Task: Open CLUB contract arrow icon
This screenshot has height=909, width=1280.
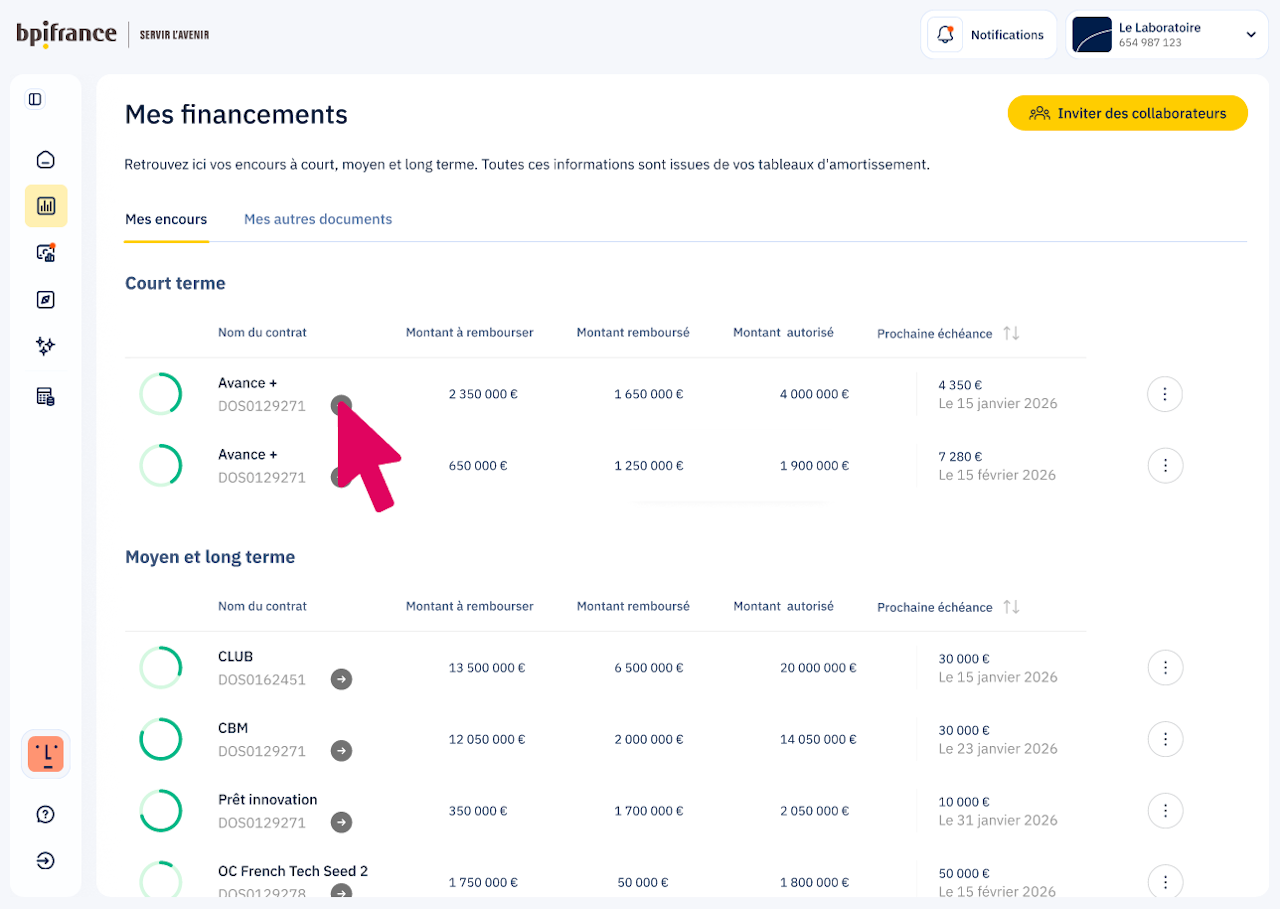Action: coord(342,680)
